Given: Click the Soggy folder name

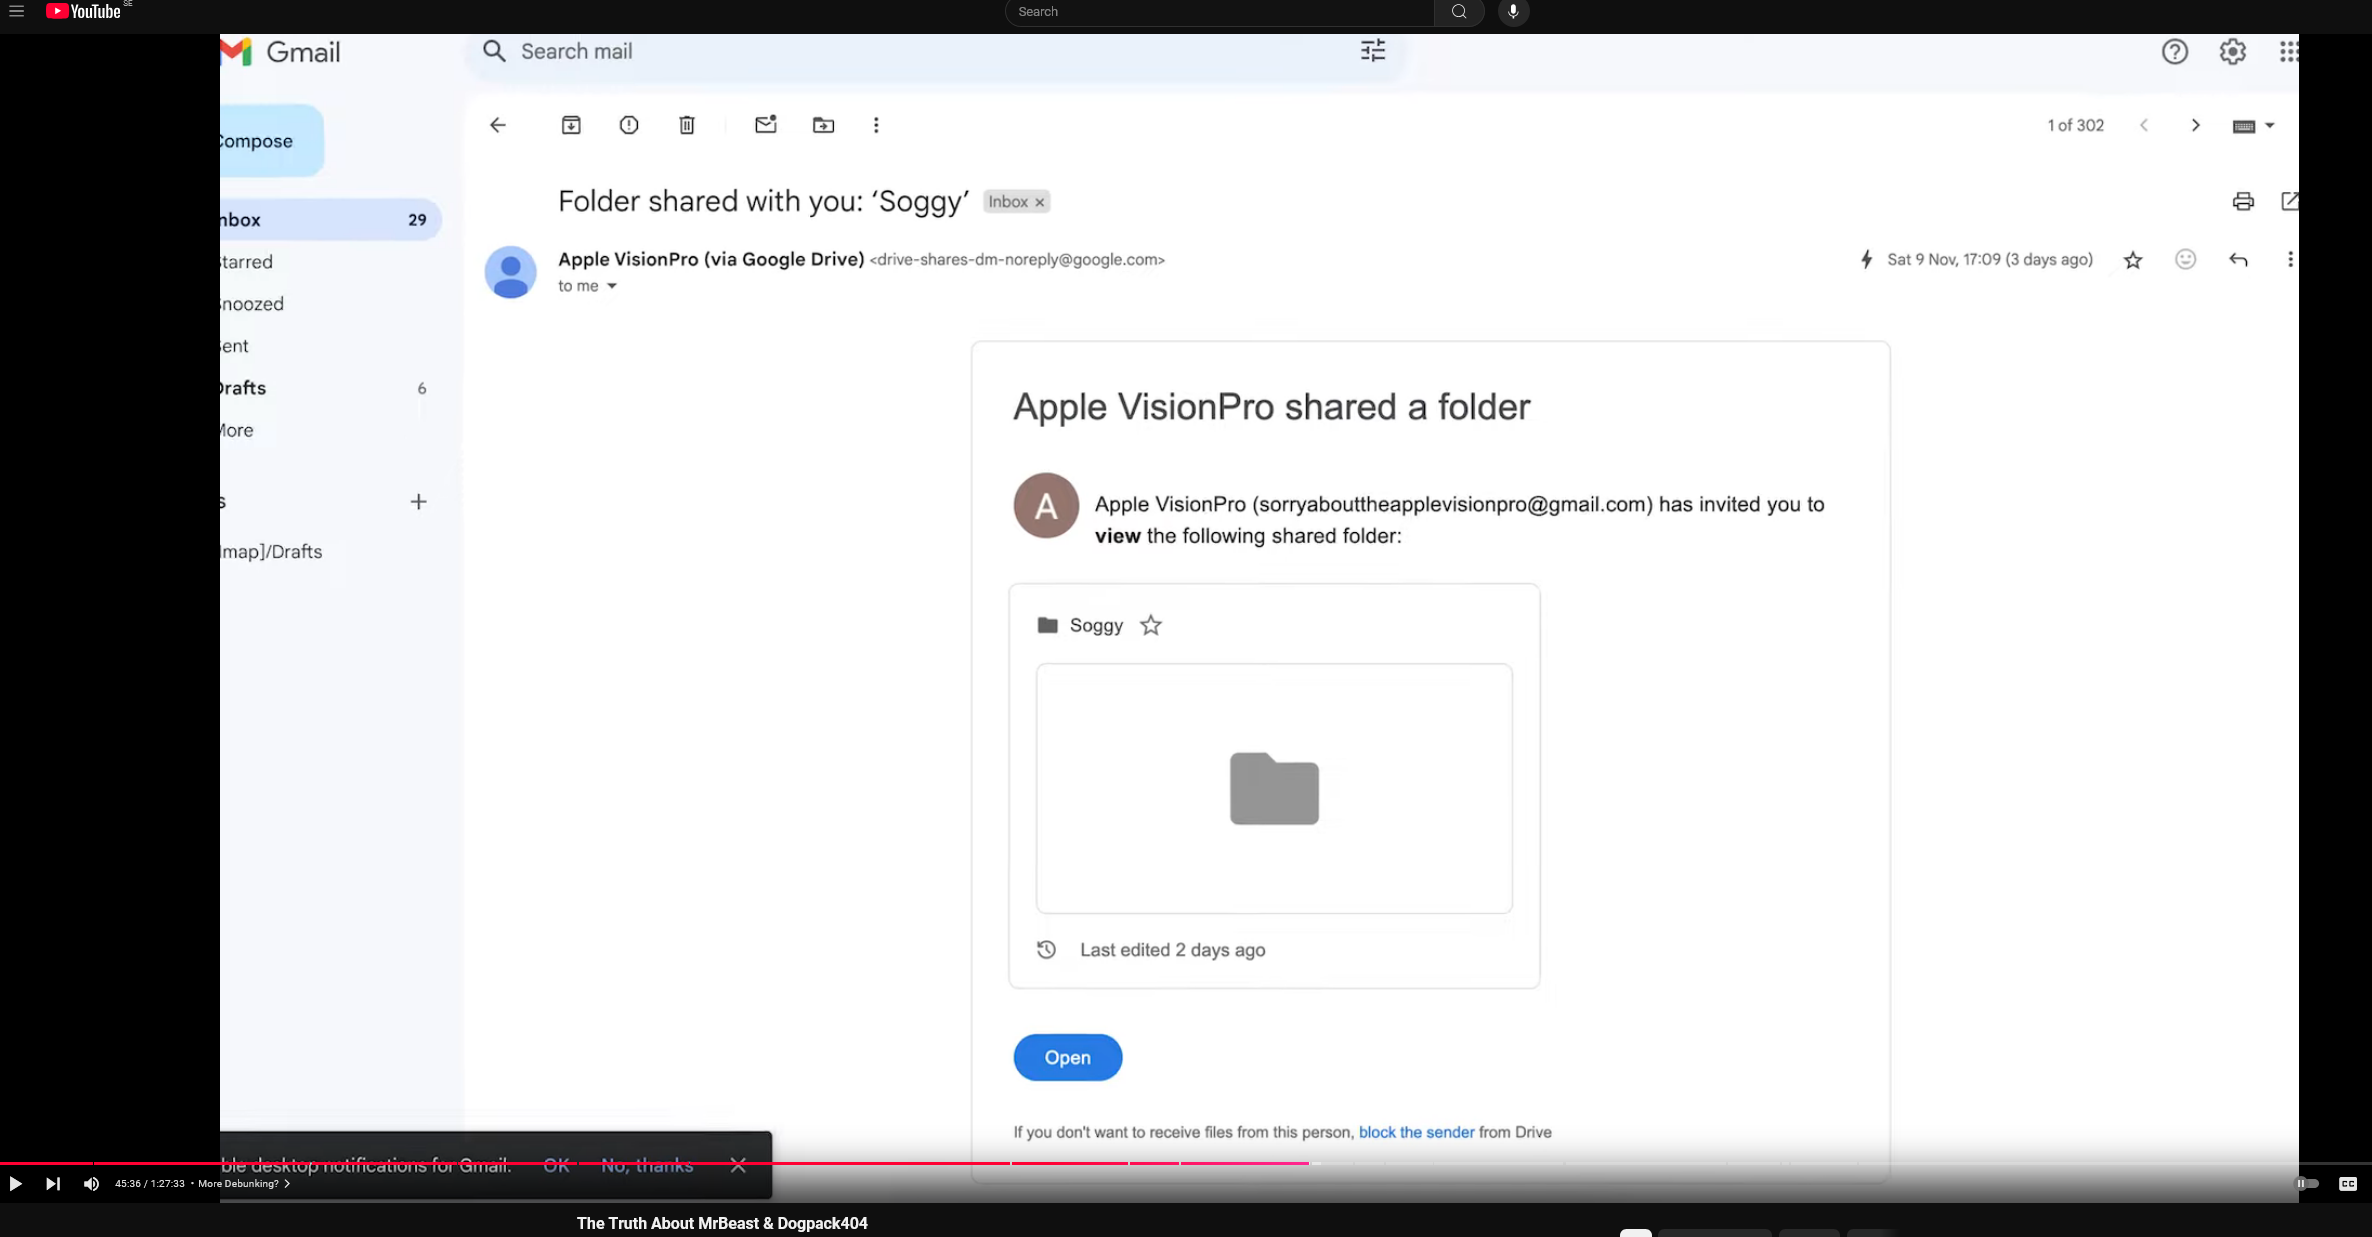Looking at the screenshot, I should [x=1096, y=625].
